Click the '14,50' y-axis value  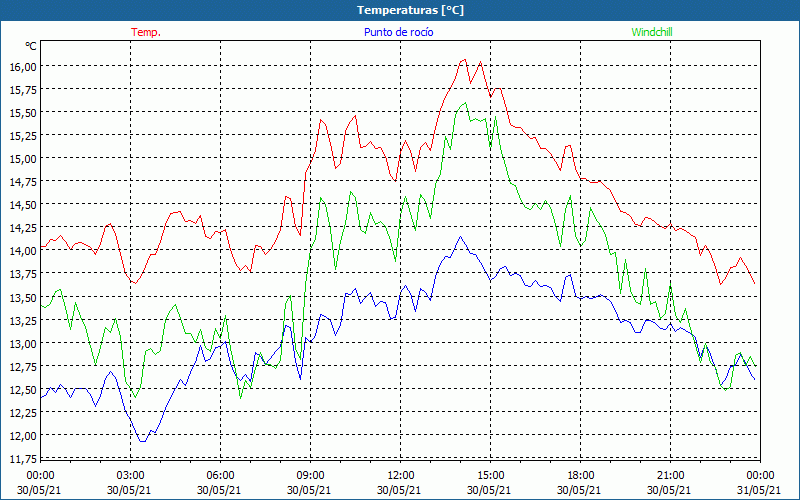click(x=23, y=204)
